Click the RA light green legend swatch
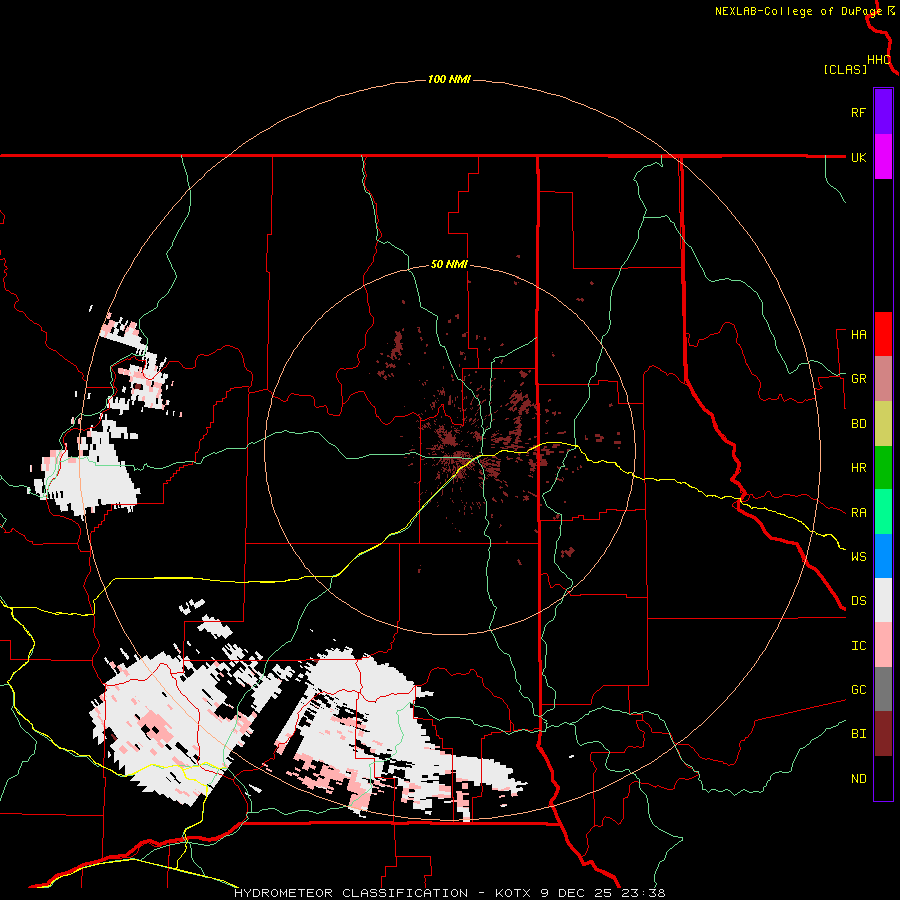900x900 pixels. [883, 511]
